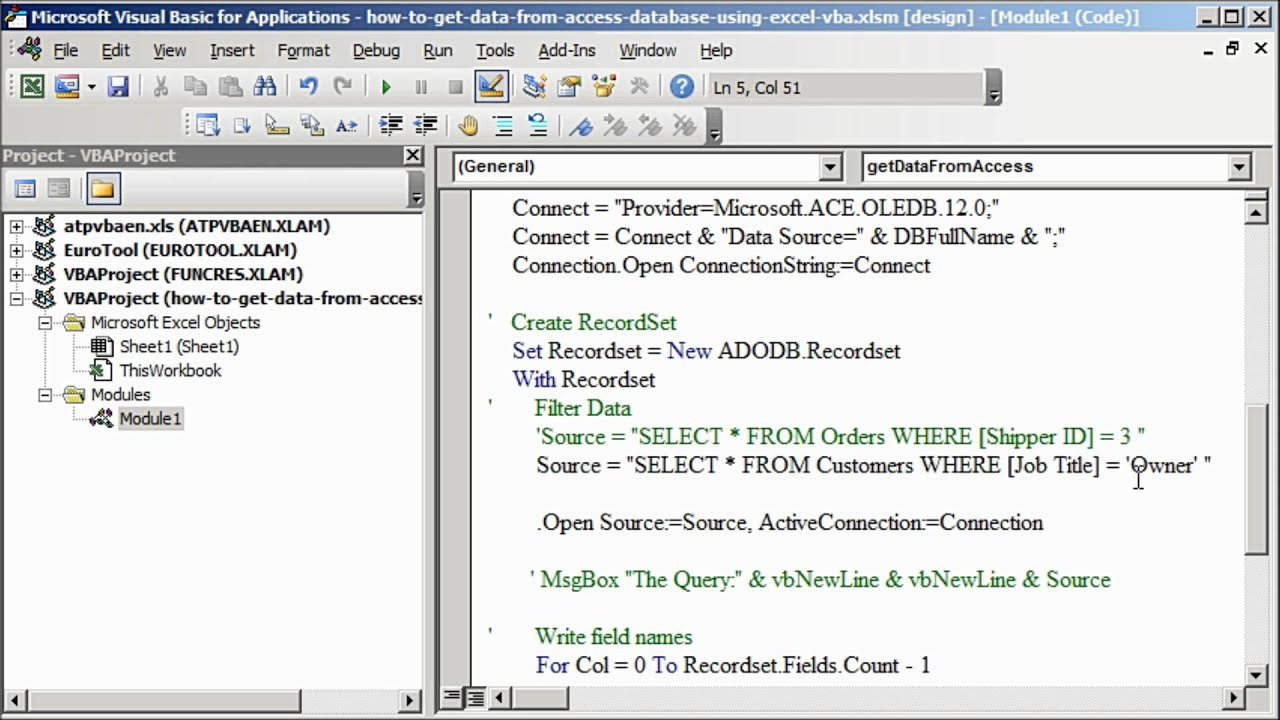The height and width of the screenshot is (720, 1280).
Task: Open the Tools menu
Action: (494, 50)
